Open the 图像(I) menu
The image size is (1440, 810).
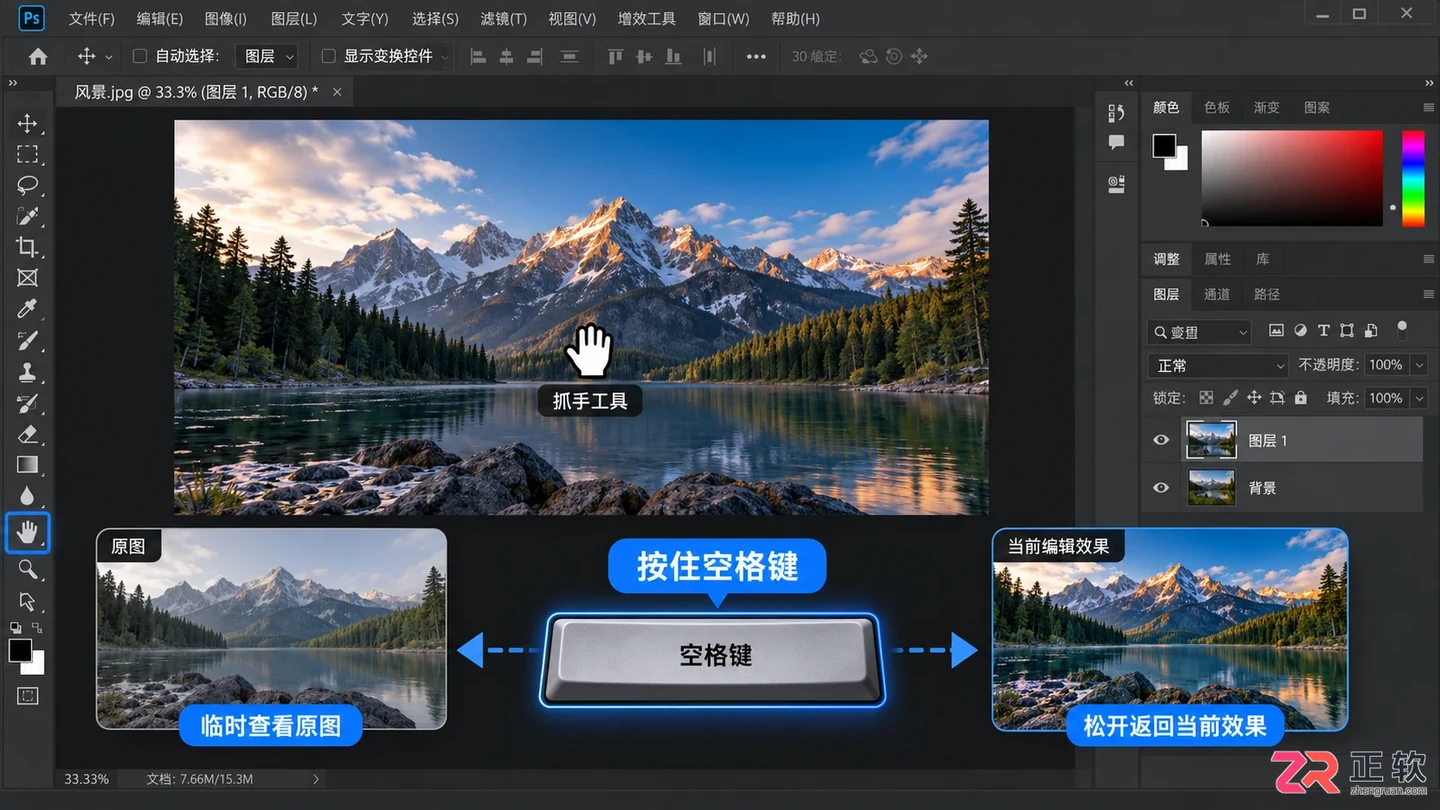point(225,19)
